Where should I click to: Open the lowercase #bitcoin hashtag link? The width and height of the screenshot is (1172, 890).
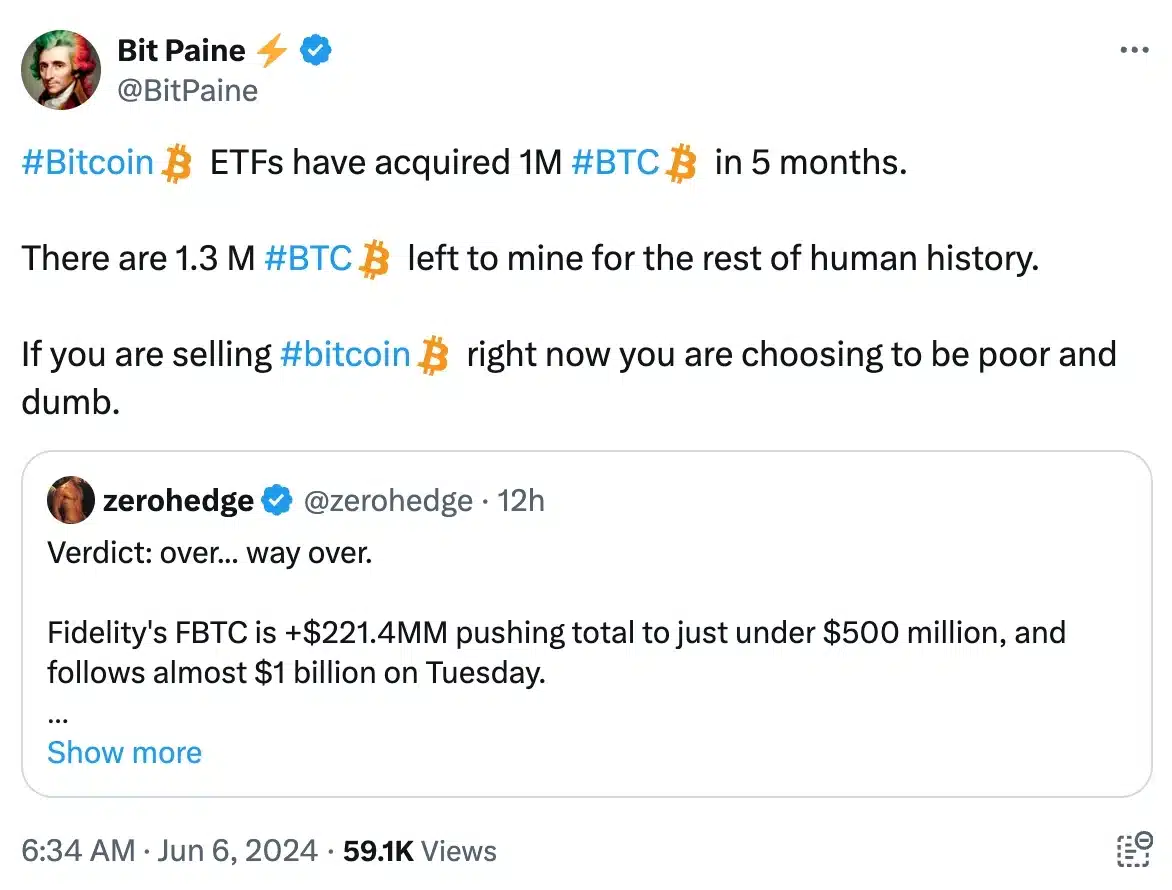[346, 355]
